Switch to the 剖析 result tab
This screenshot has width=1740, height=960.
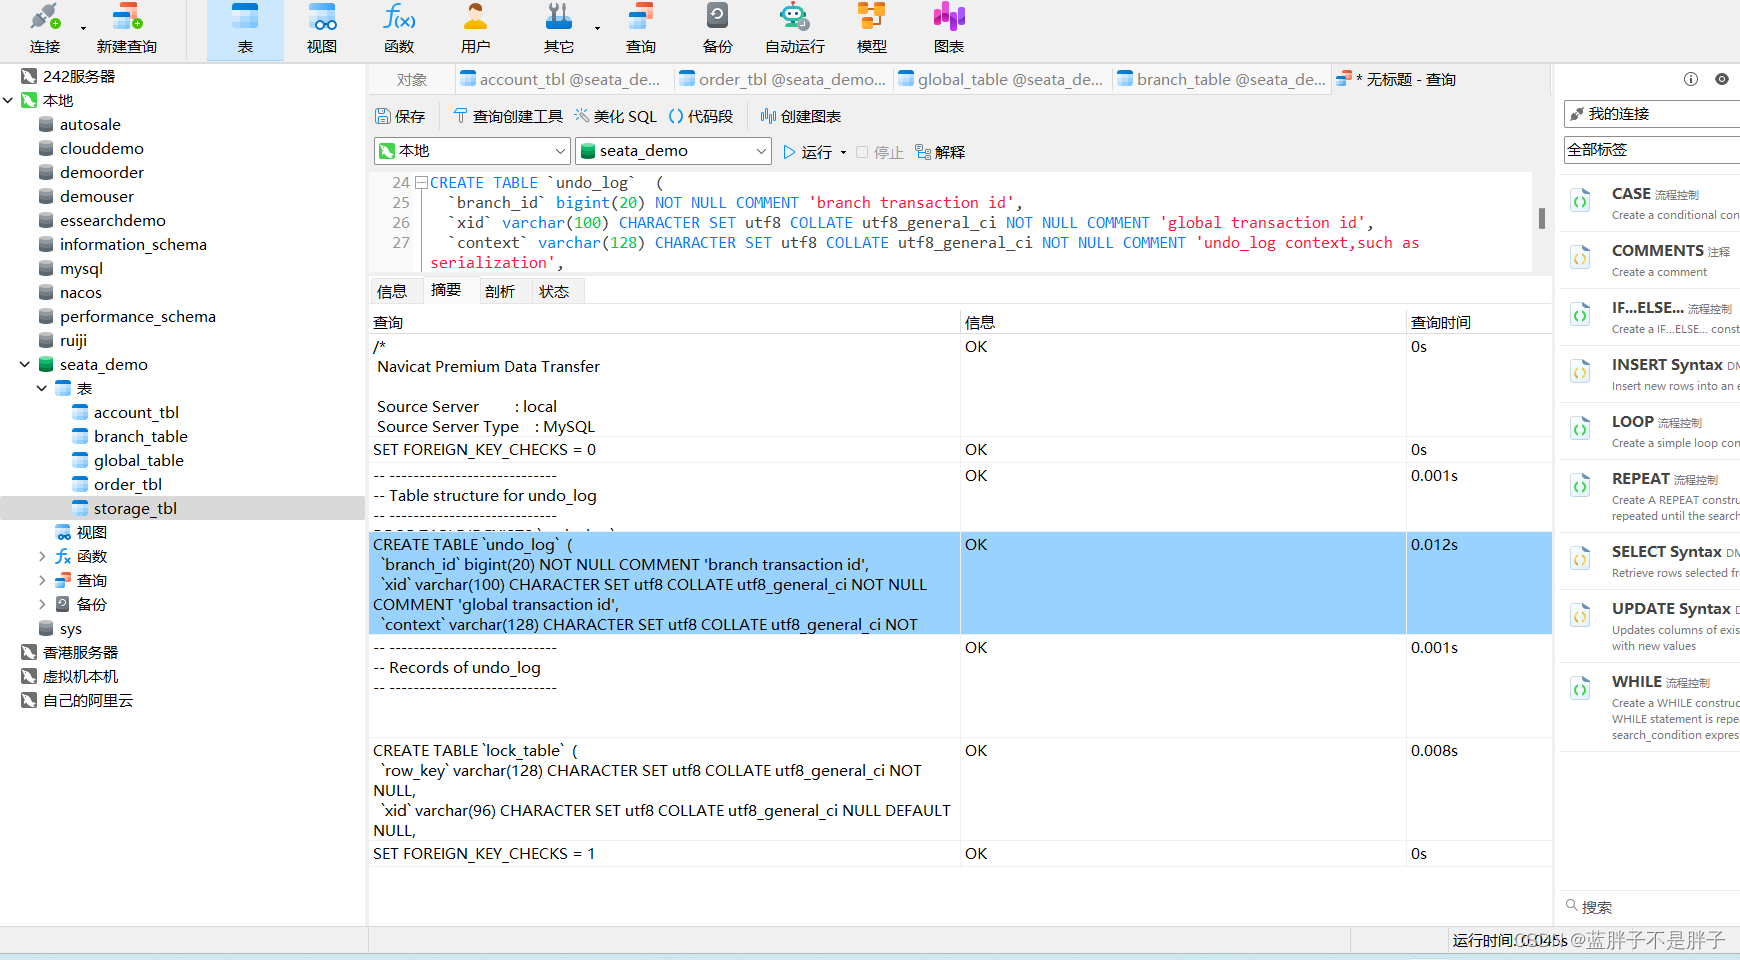point(500,291)
